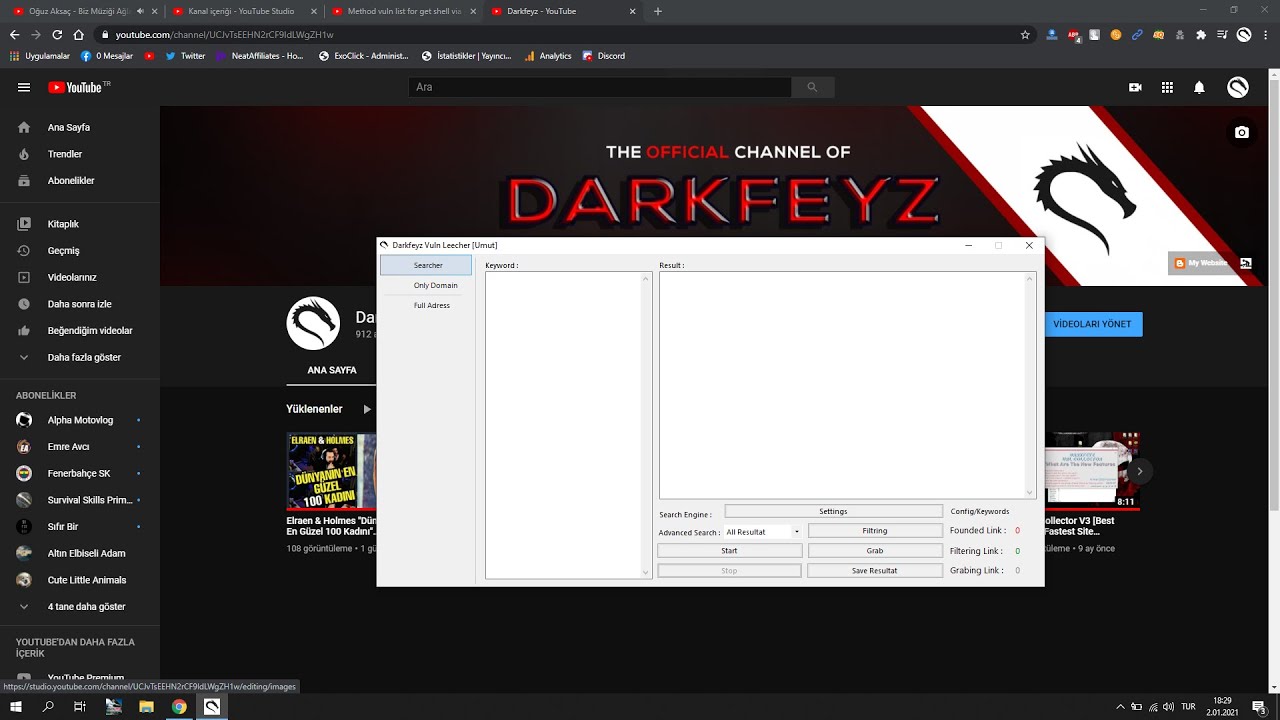This screenshot has width=1280, height=720.
Task: Open Chrome from the taskbar
Action: click(x=179, y=706)
